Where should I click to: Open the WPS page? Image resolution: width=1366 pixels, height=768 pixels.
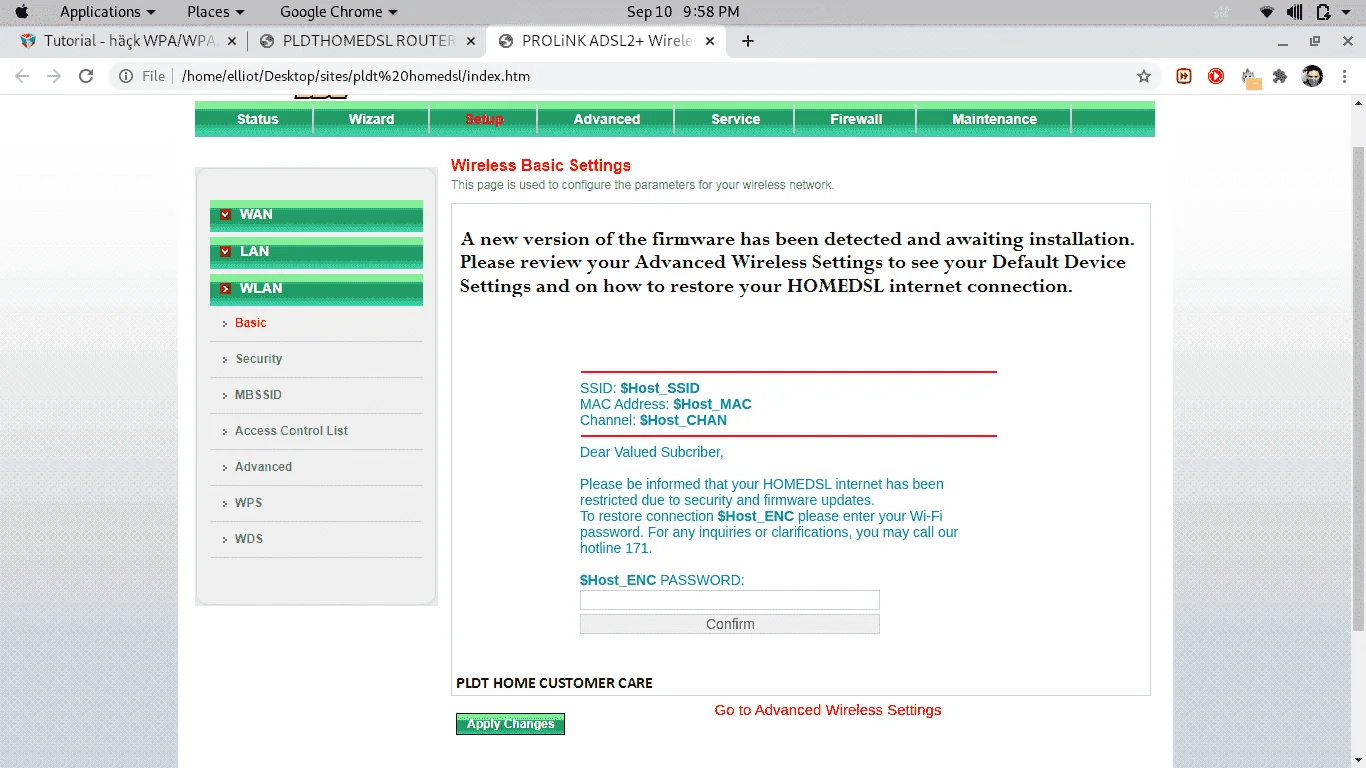pyautogui.click(x=248, y=503)
